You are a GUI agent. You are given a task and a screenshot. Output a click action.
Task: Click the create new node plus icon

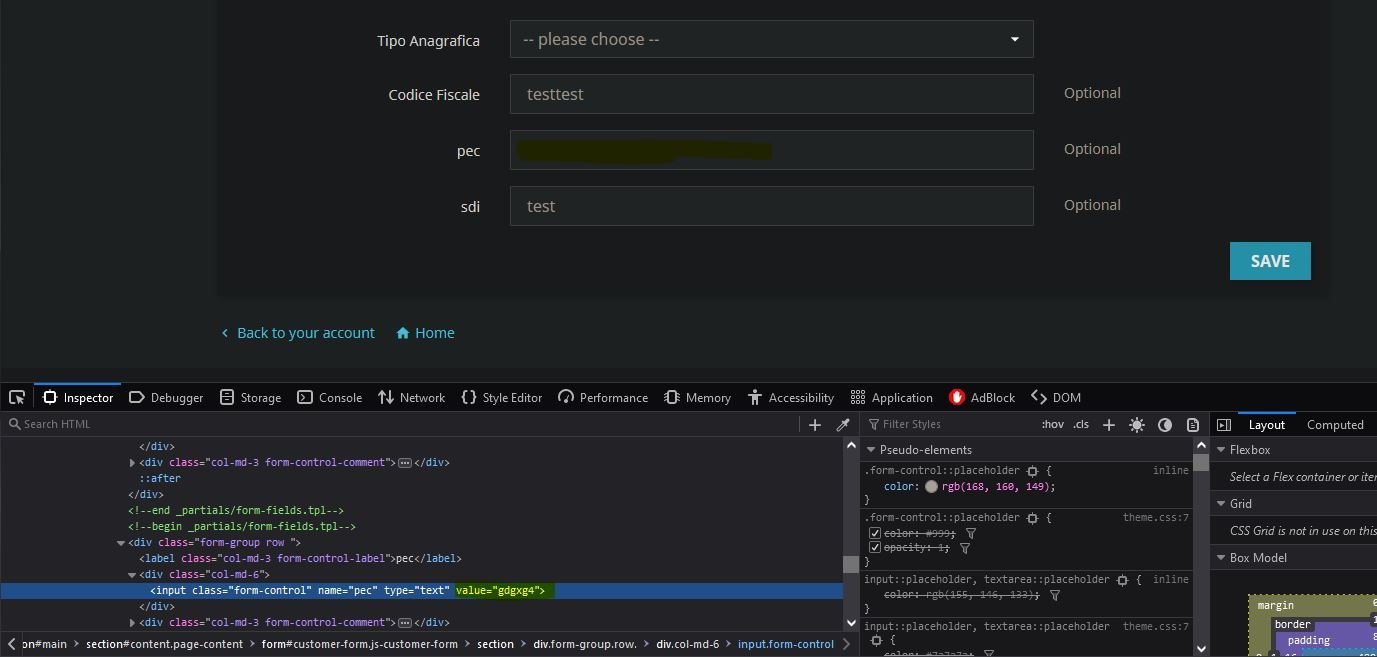point(814,425)
